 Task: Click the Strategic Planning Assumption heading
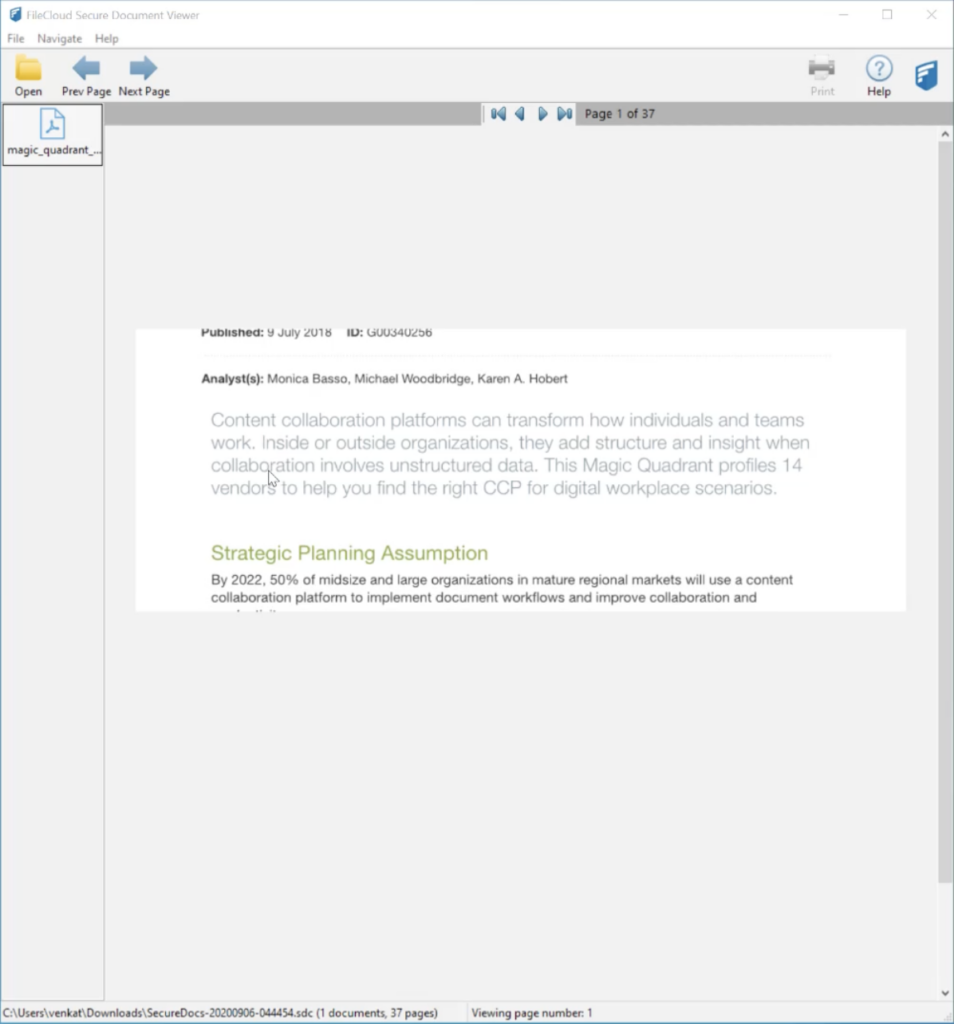[x=349, y=553]
